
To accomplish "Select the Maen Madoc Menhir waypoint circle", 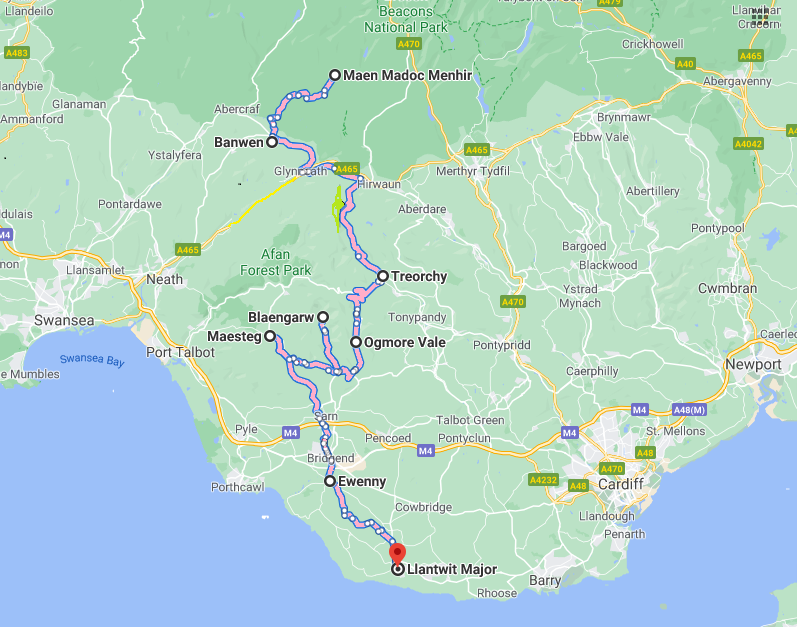I will [334, 75].
